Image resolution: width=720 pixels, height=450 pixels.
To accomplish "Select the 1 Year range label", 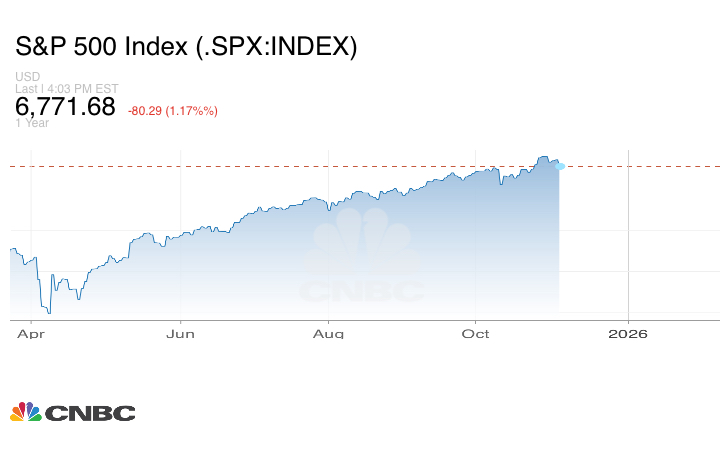I will 32,123.
